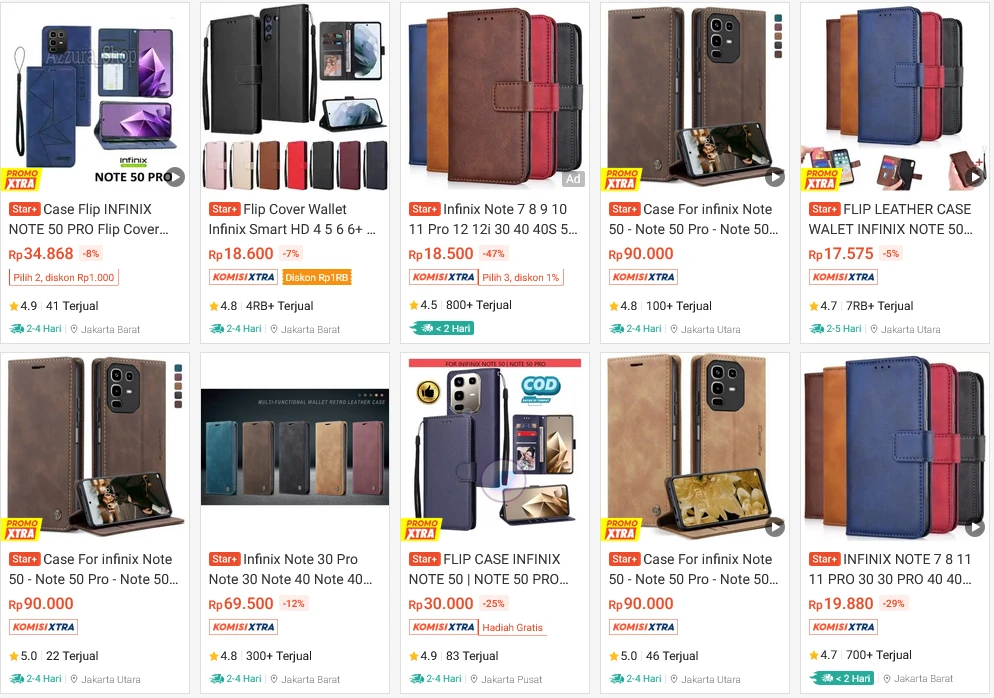The image size is (994, 698).
Task: Click the star rating icon on FLIP LEATHER CASE WALET
Action: click(815, 305)
